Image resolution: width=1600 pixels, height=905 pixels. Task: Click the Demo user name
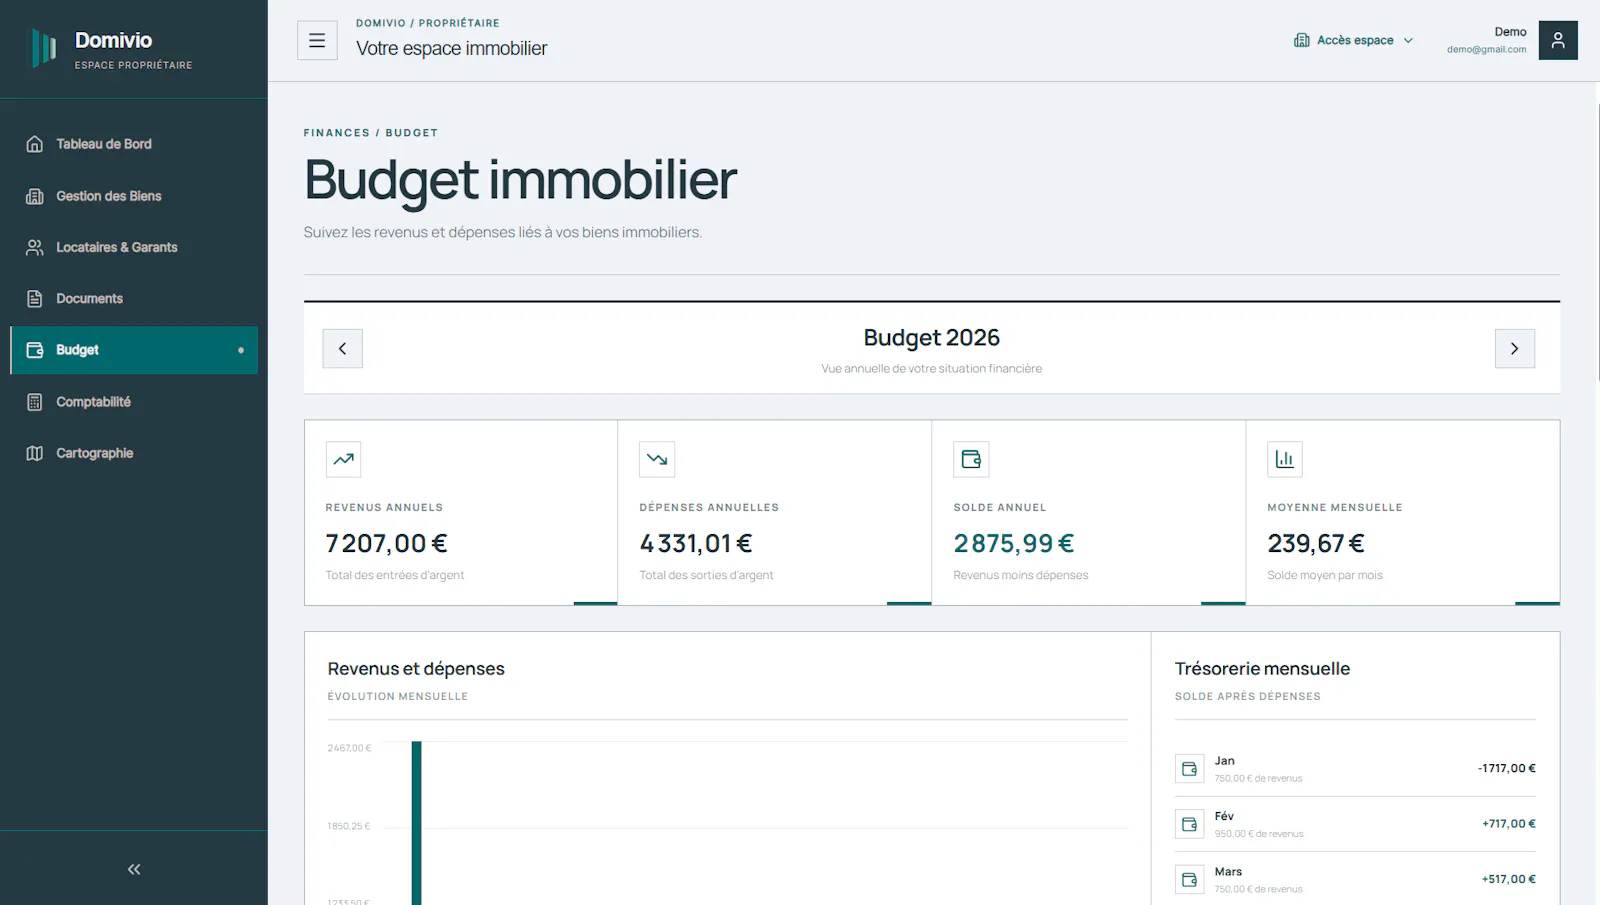[x=1510, y=32]
